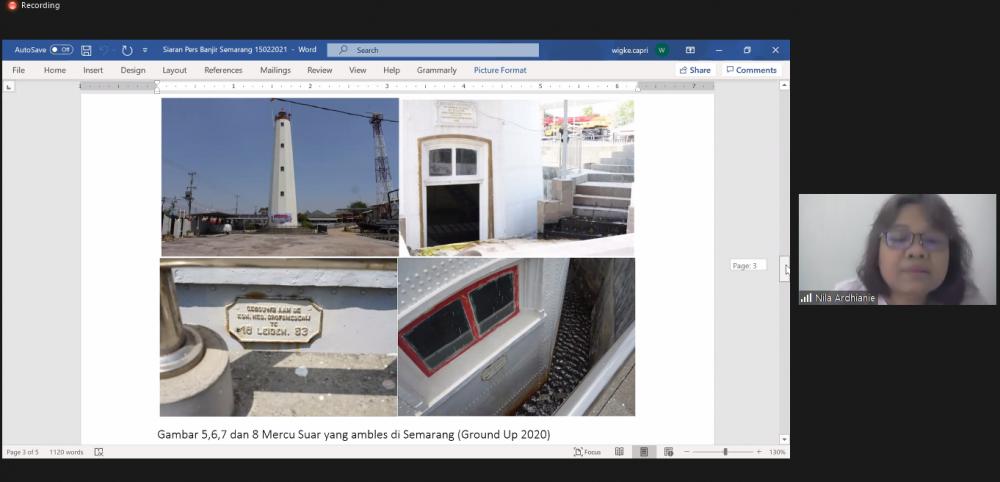
Task: Click the proofing check icon in status bar
Action: point(99,452)
